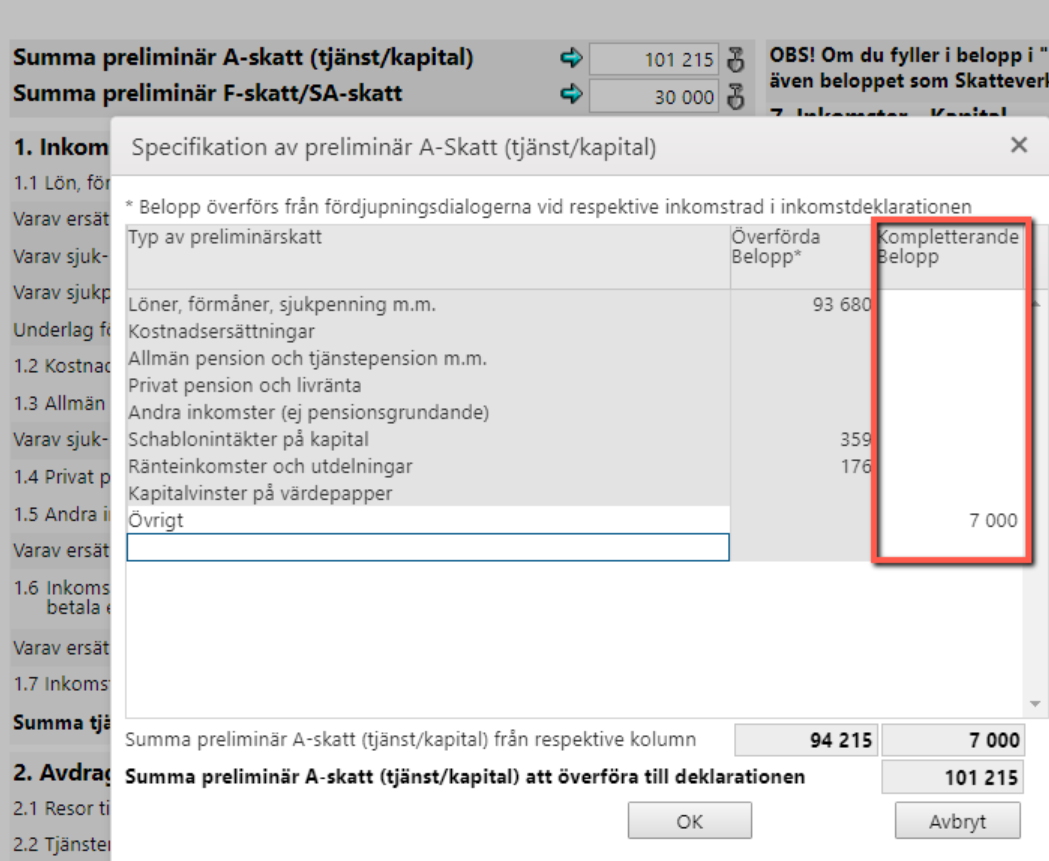Click the Överförda Belopp column header

(803, 257)
